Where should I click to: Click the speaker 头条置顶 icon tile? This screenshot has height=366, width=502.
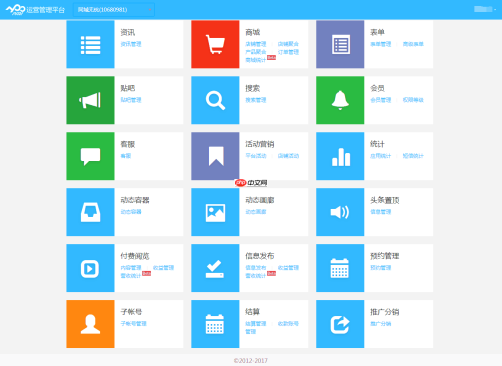pyautogui.click(x=340, y=212)
